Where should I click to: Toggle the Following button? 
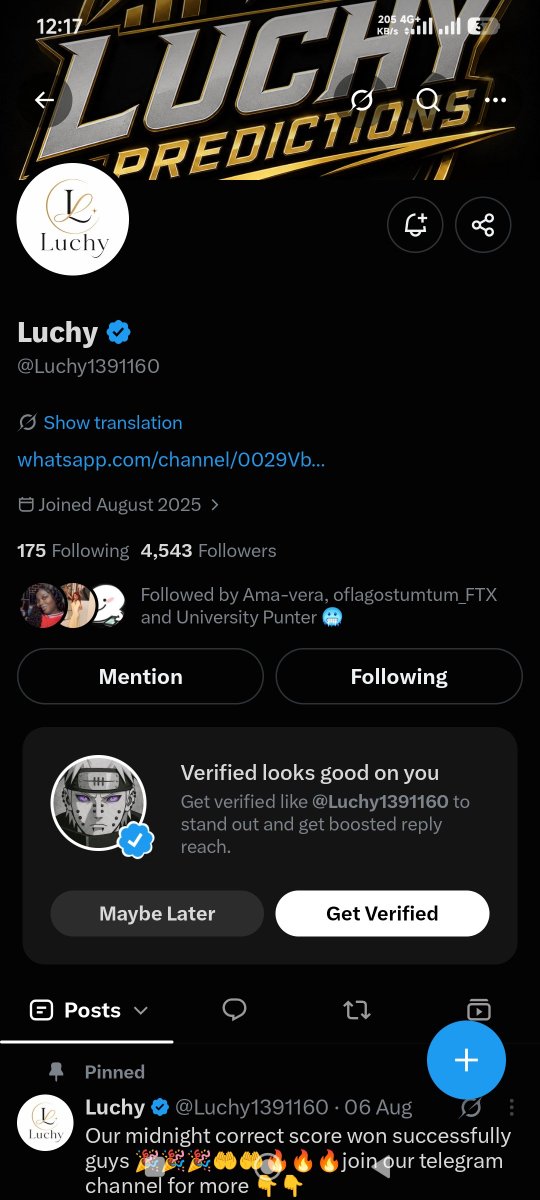coord(399,677)
